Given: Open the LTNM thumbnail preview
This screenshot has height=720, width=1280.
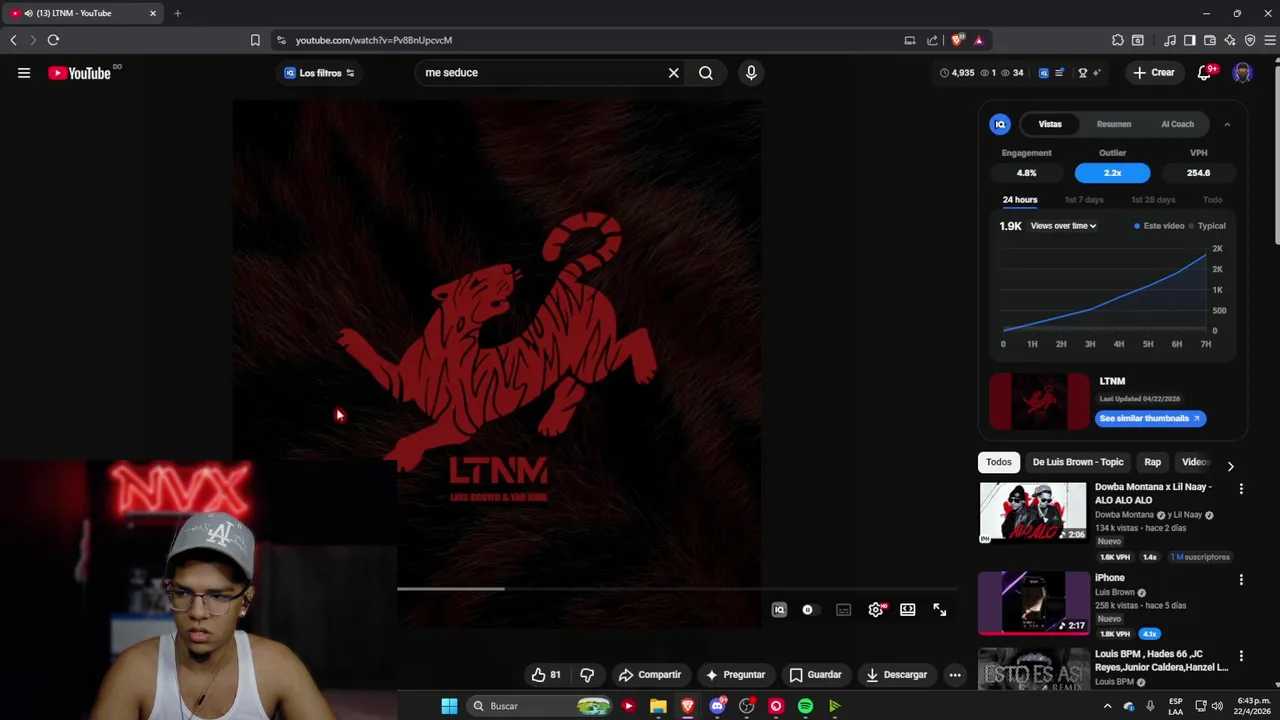Looking at the screenshot, I should tap(1040, 401).
